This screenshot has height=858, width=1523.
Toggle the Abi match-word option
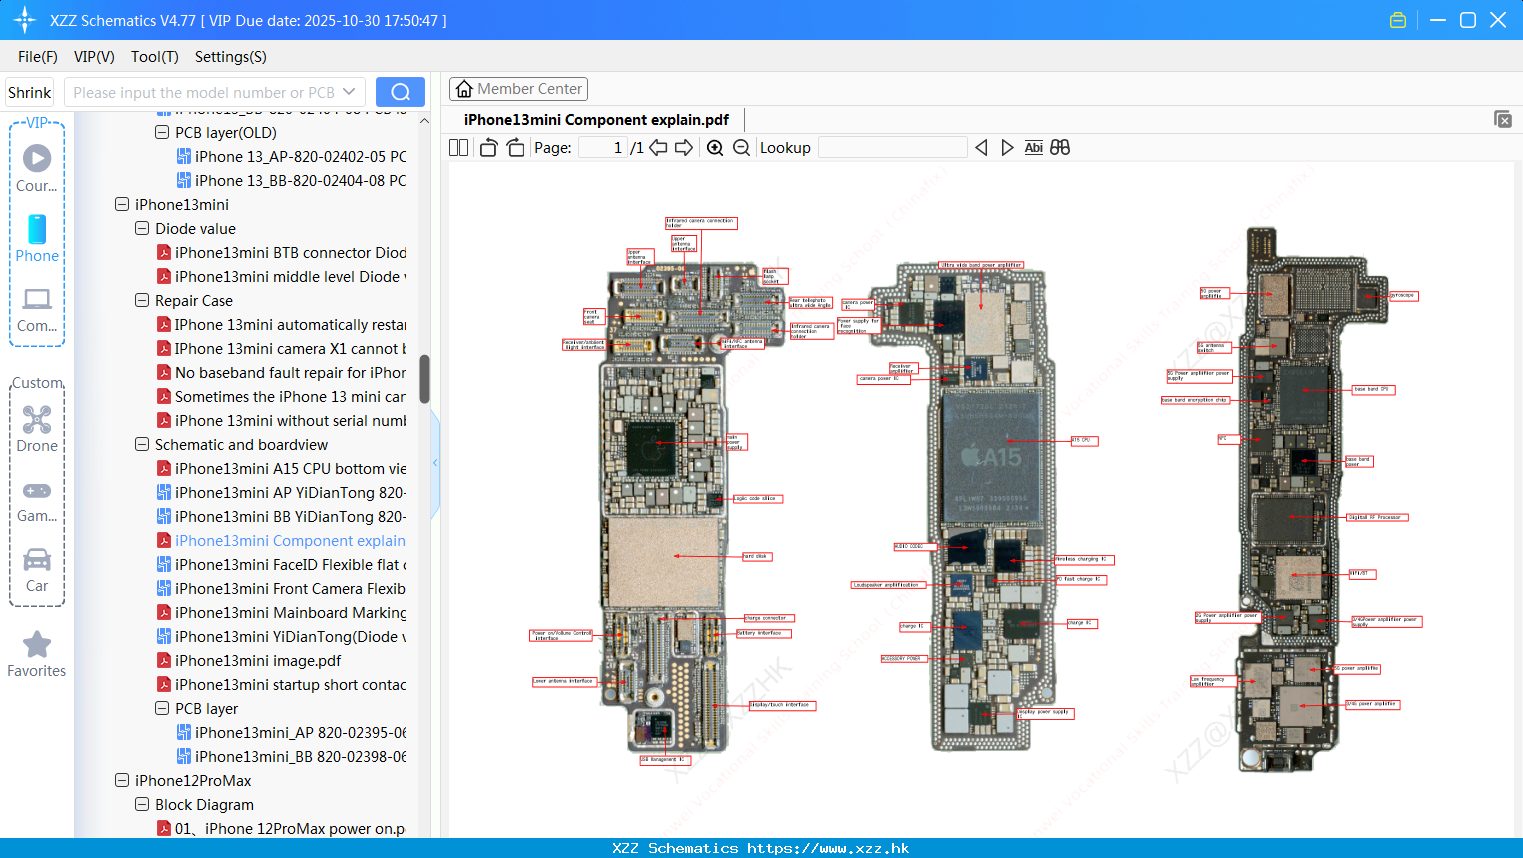coord(1033,147)
